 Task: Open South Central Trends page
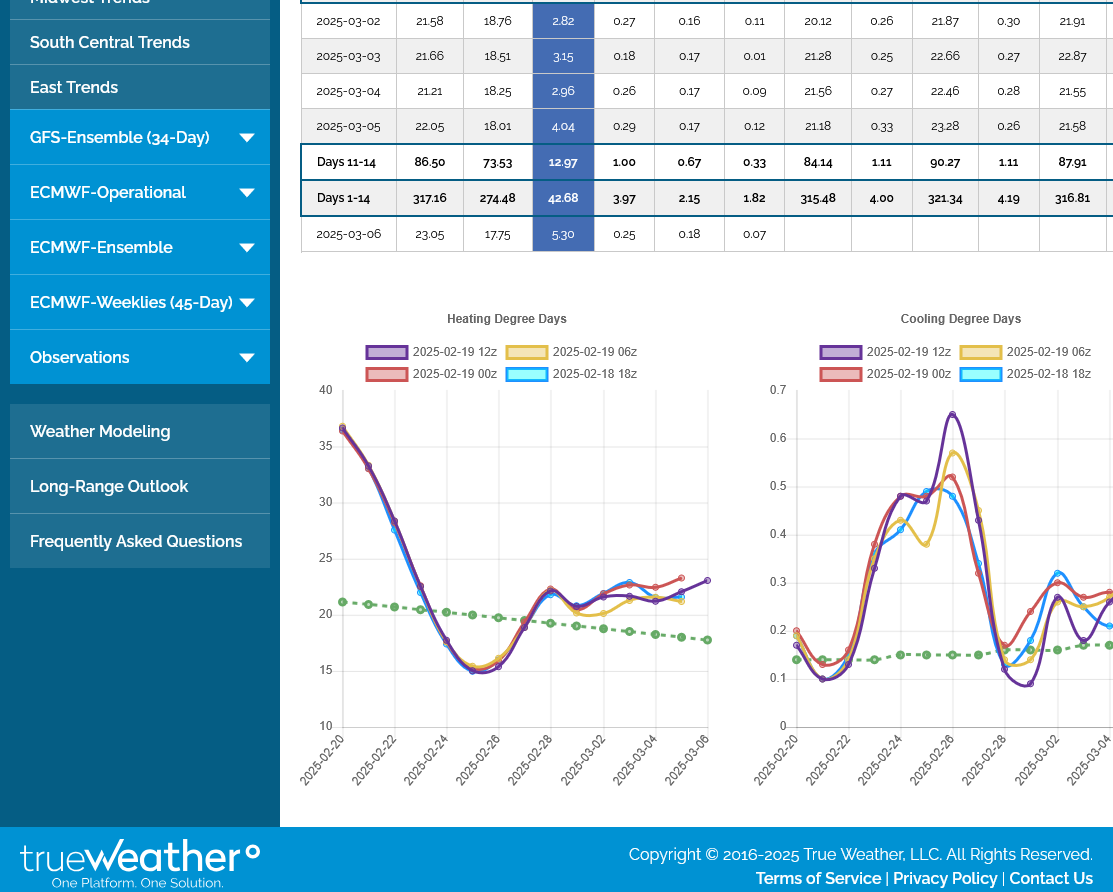point(110,42)
